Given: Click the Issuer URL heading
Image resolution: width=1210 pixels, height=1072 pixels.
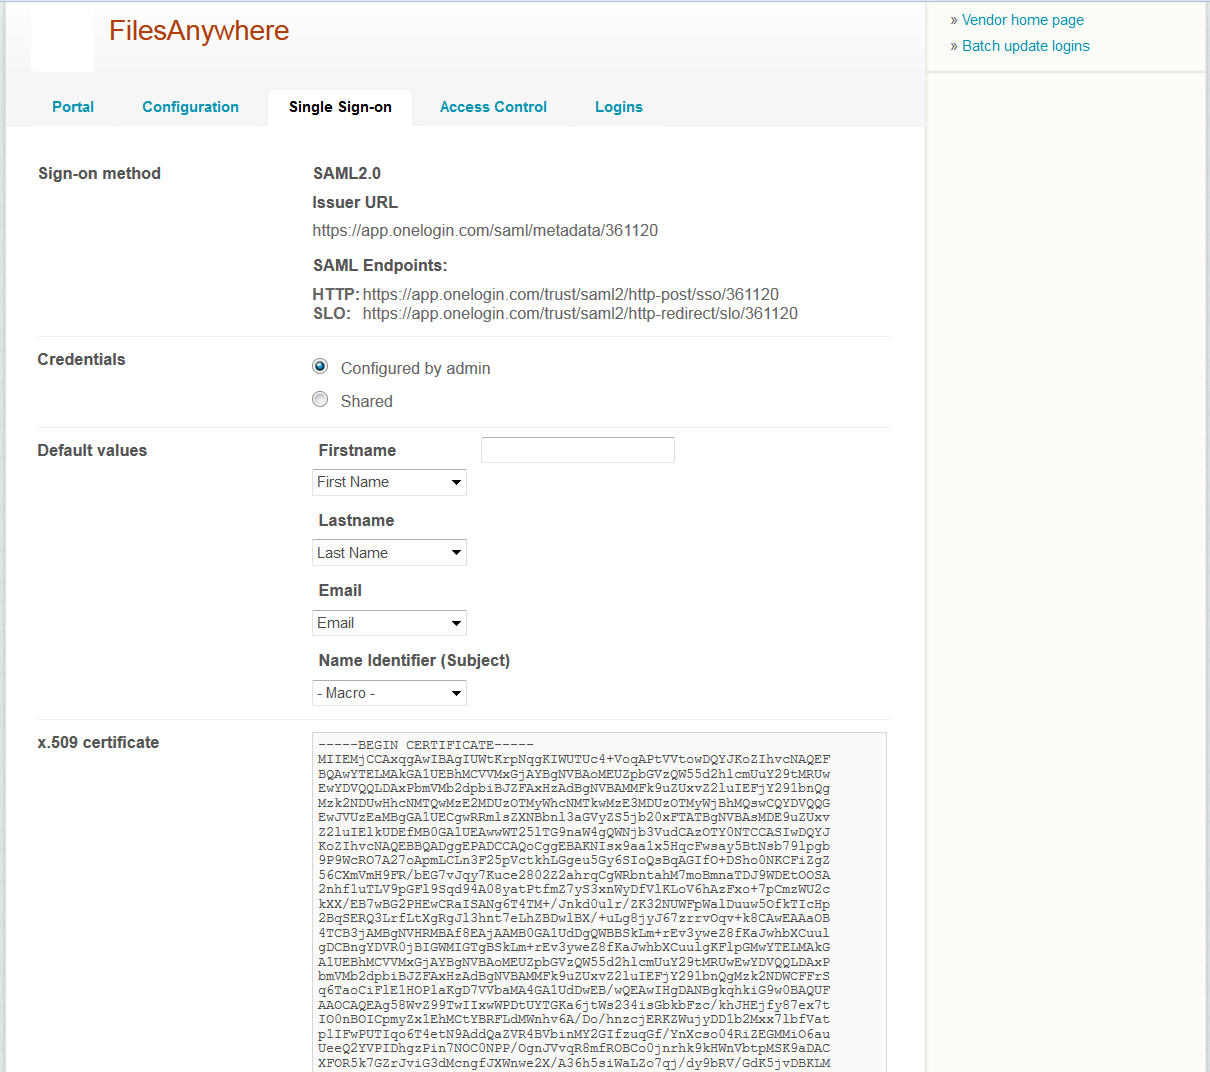Looking at the screenshot, I should (355, 203).
